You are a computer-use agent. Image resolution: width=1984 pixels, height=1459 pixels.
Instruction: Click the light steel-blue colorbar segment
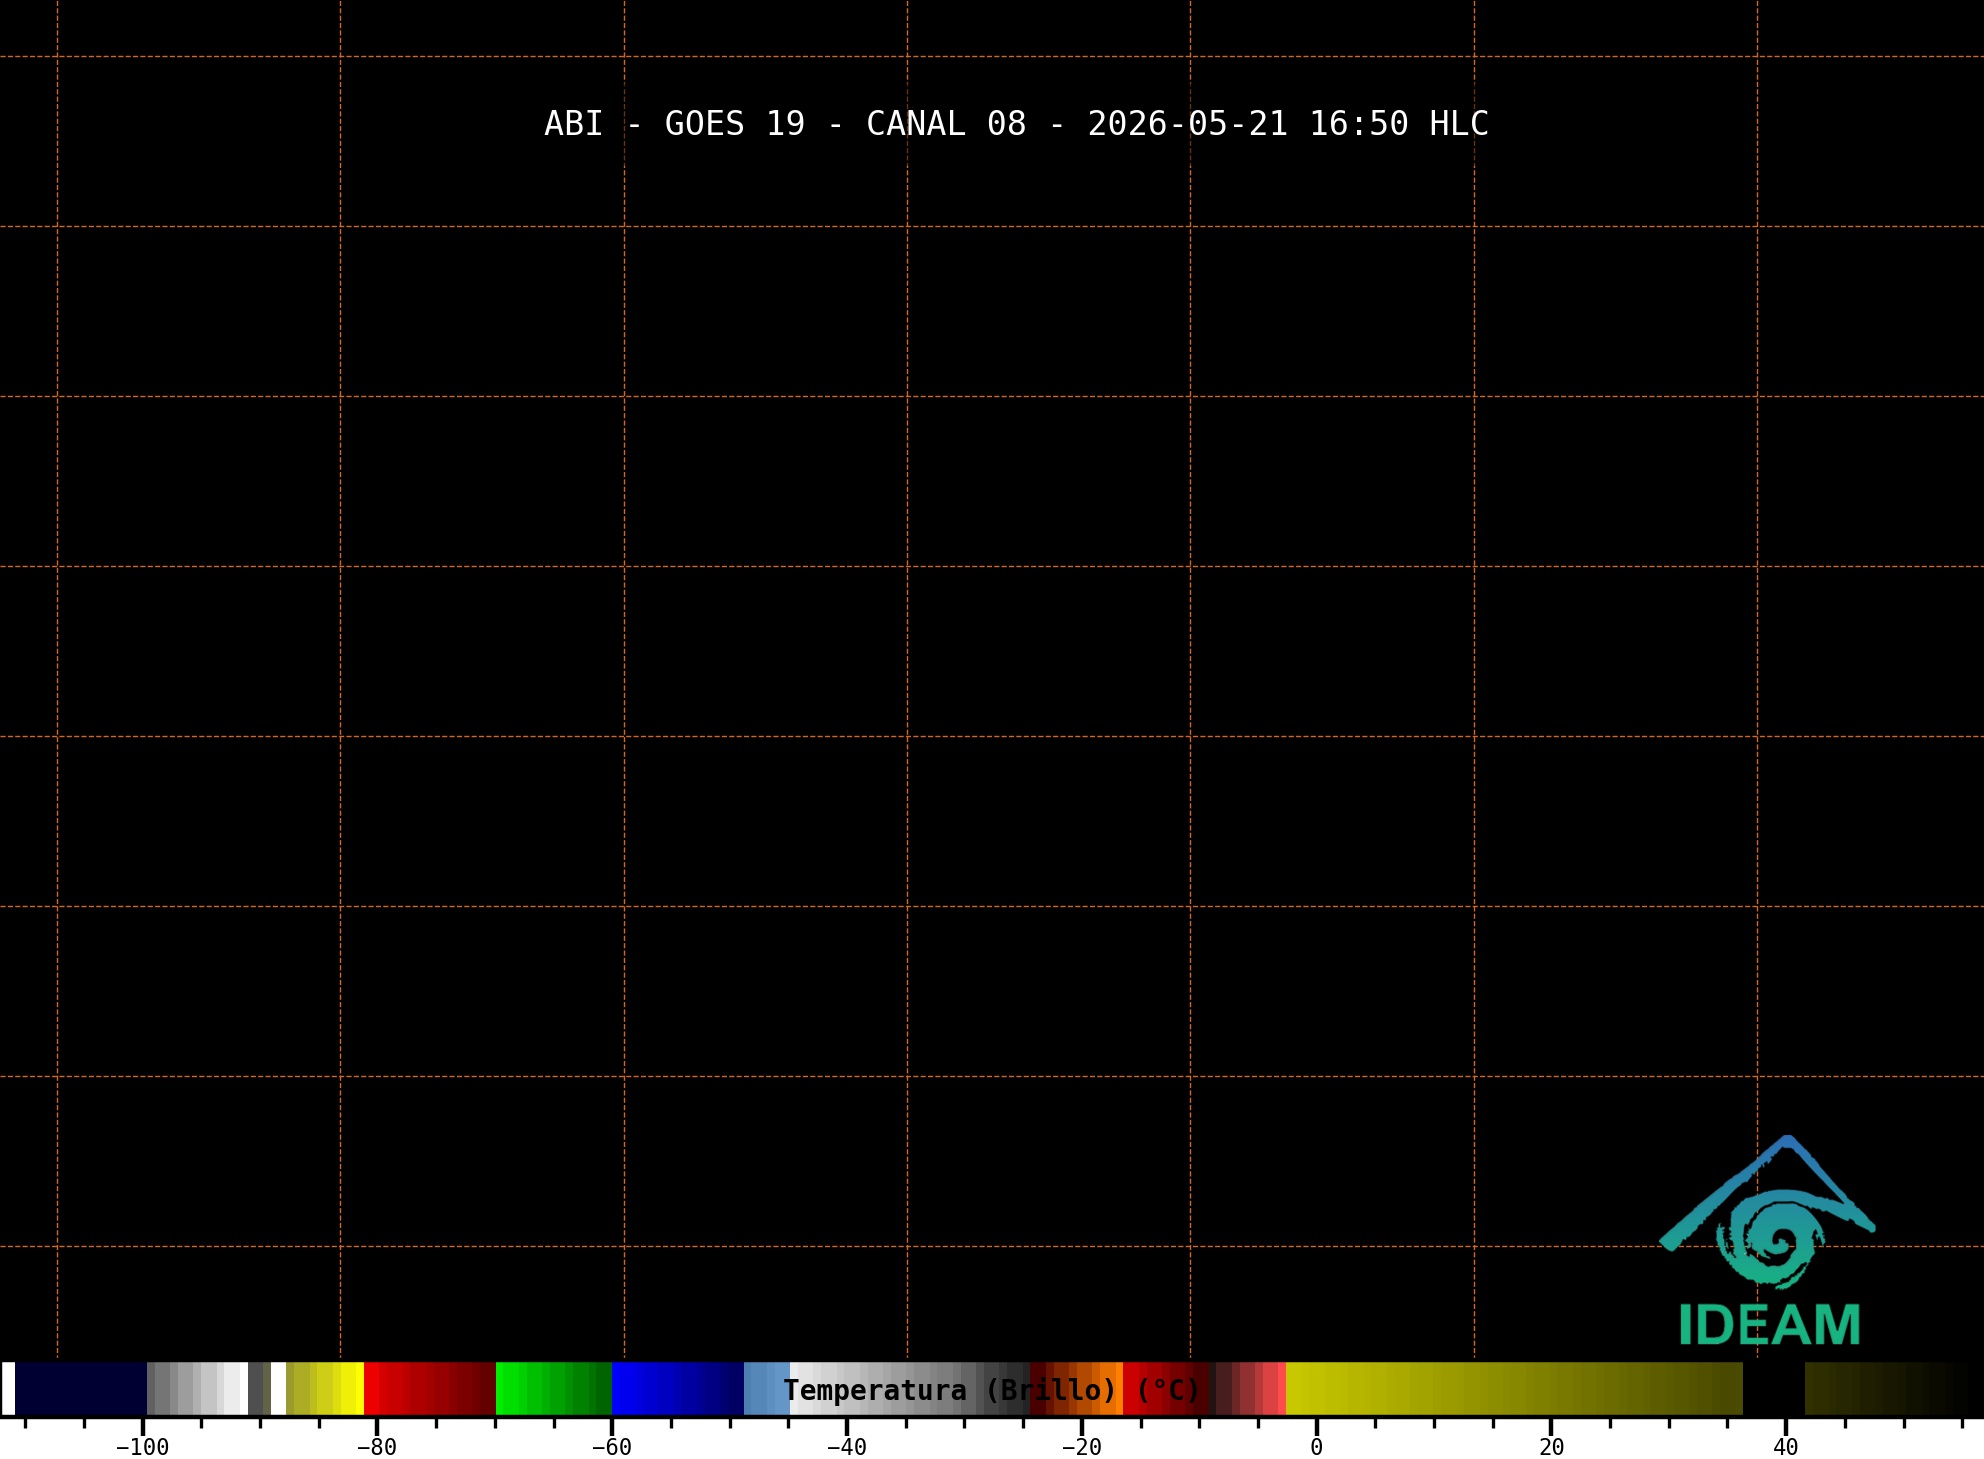[x=767, y=1388]
